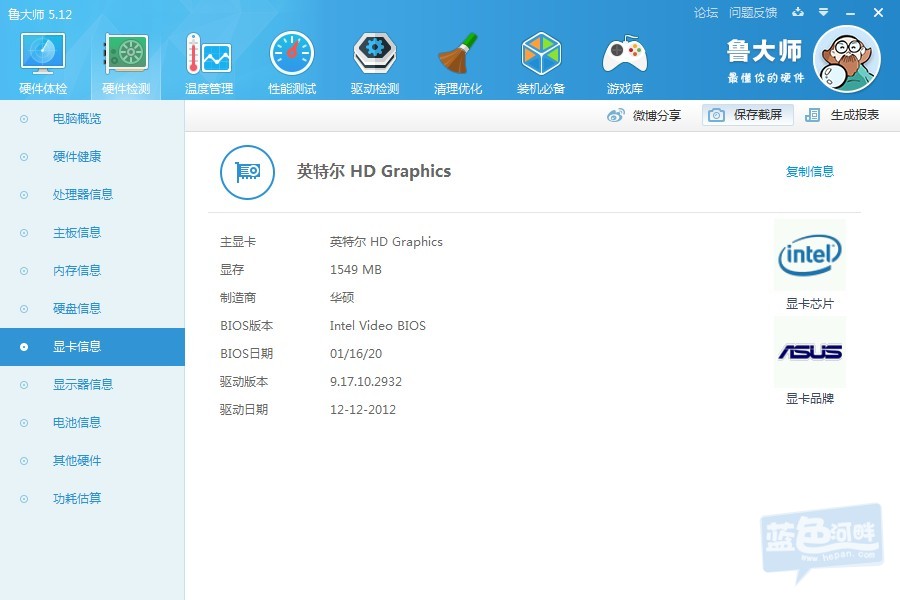Click the 鲁大师 5.12 title text
Image resolution: width=900 pixels, height=600 pixels.
coord(40,14)
